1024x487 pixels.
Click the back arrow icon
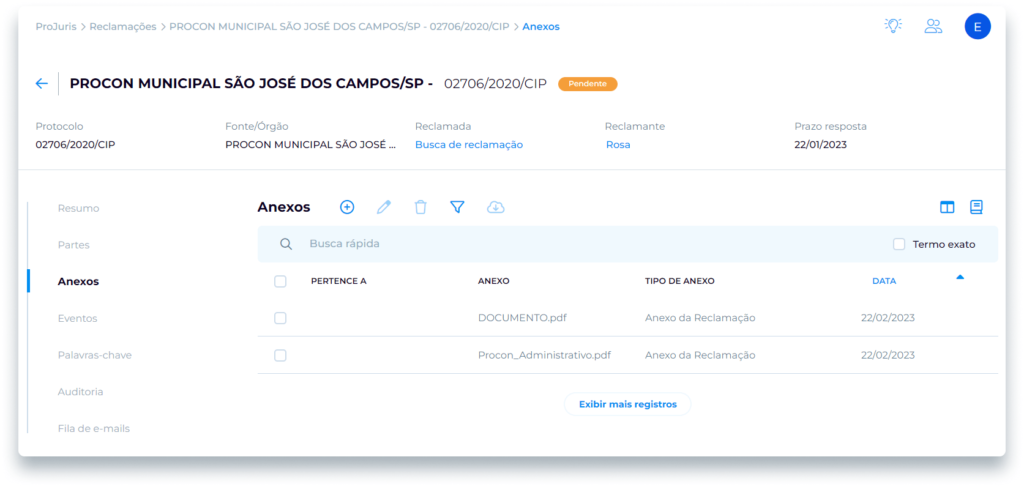[41, 84]
